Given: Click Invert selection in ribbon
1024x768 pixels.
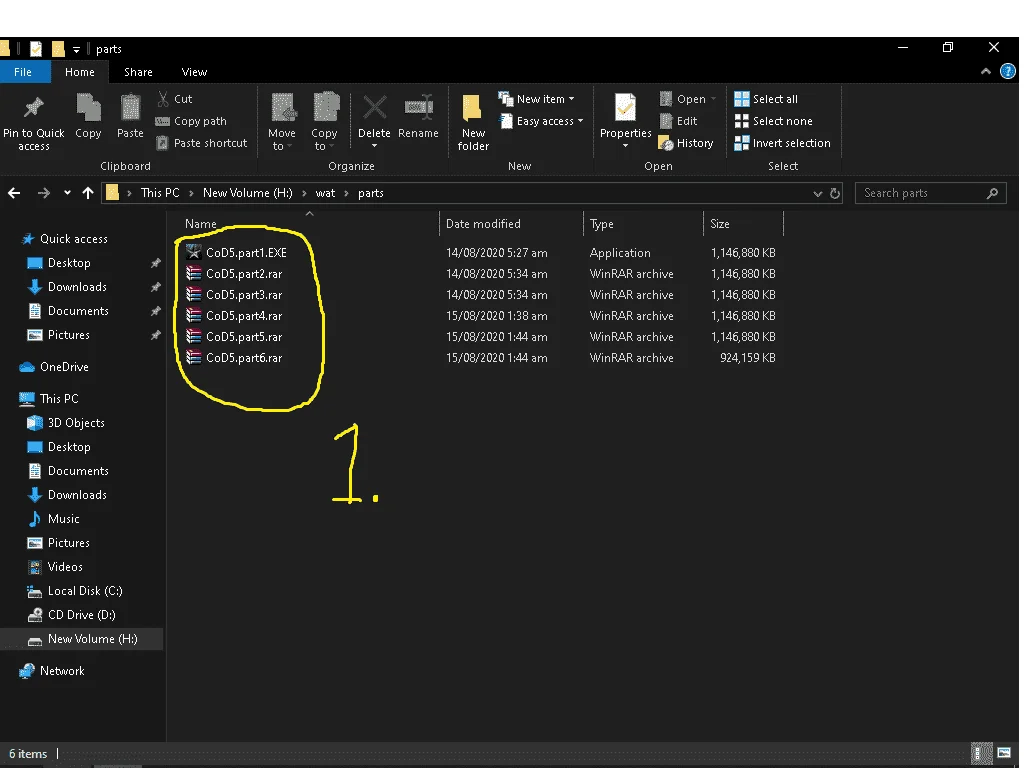Looking at the screenshot, I should coord(782,143).
